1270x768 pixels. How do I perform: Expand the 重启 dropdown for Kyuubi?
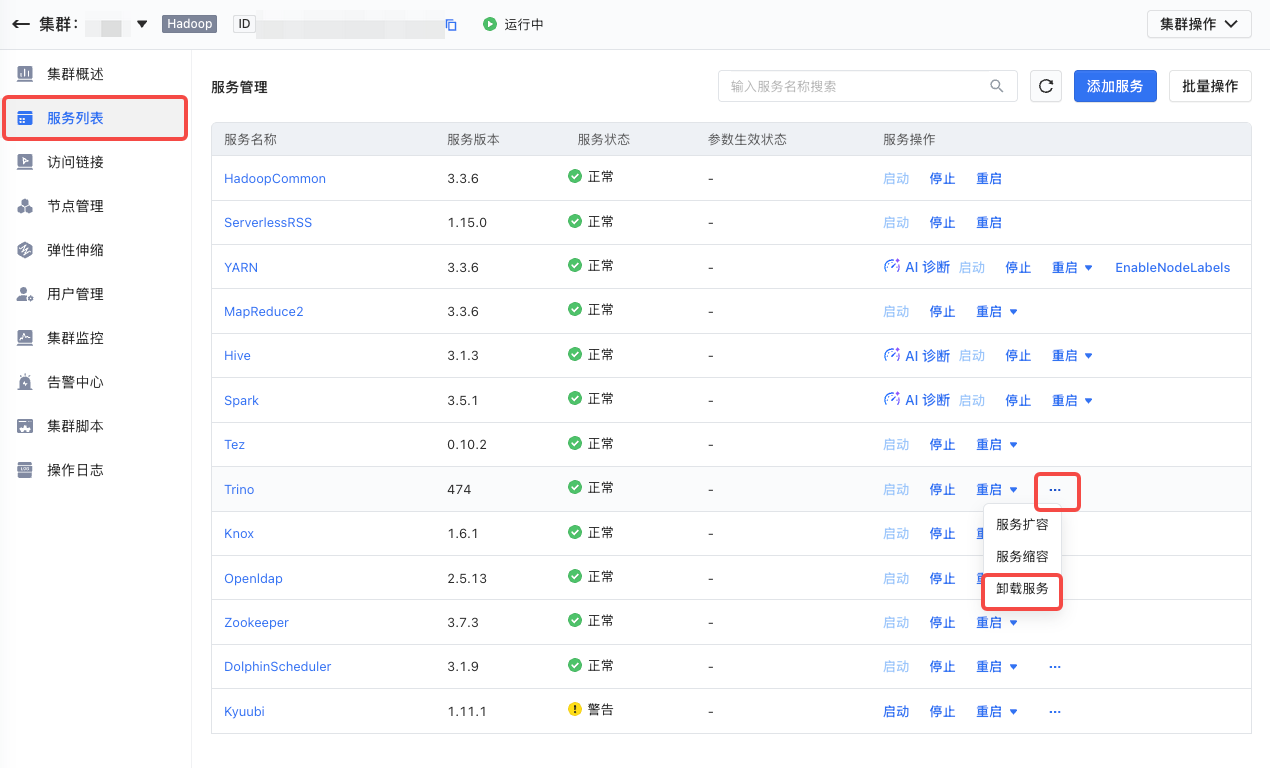[x=1013, y=712]
